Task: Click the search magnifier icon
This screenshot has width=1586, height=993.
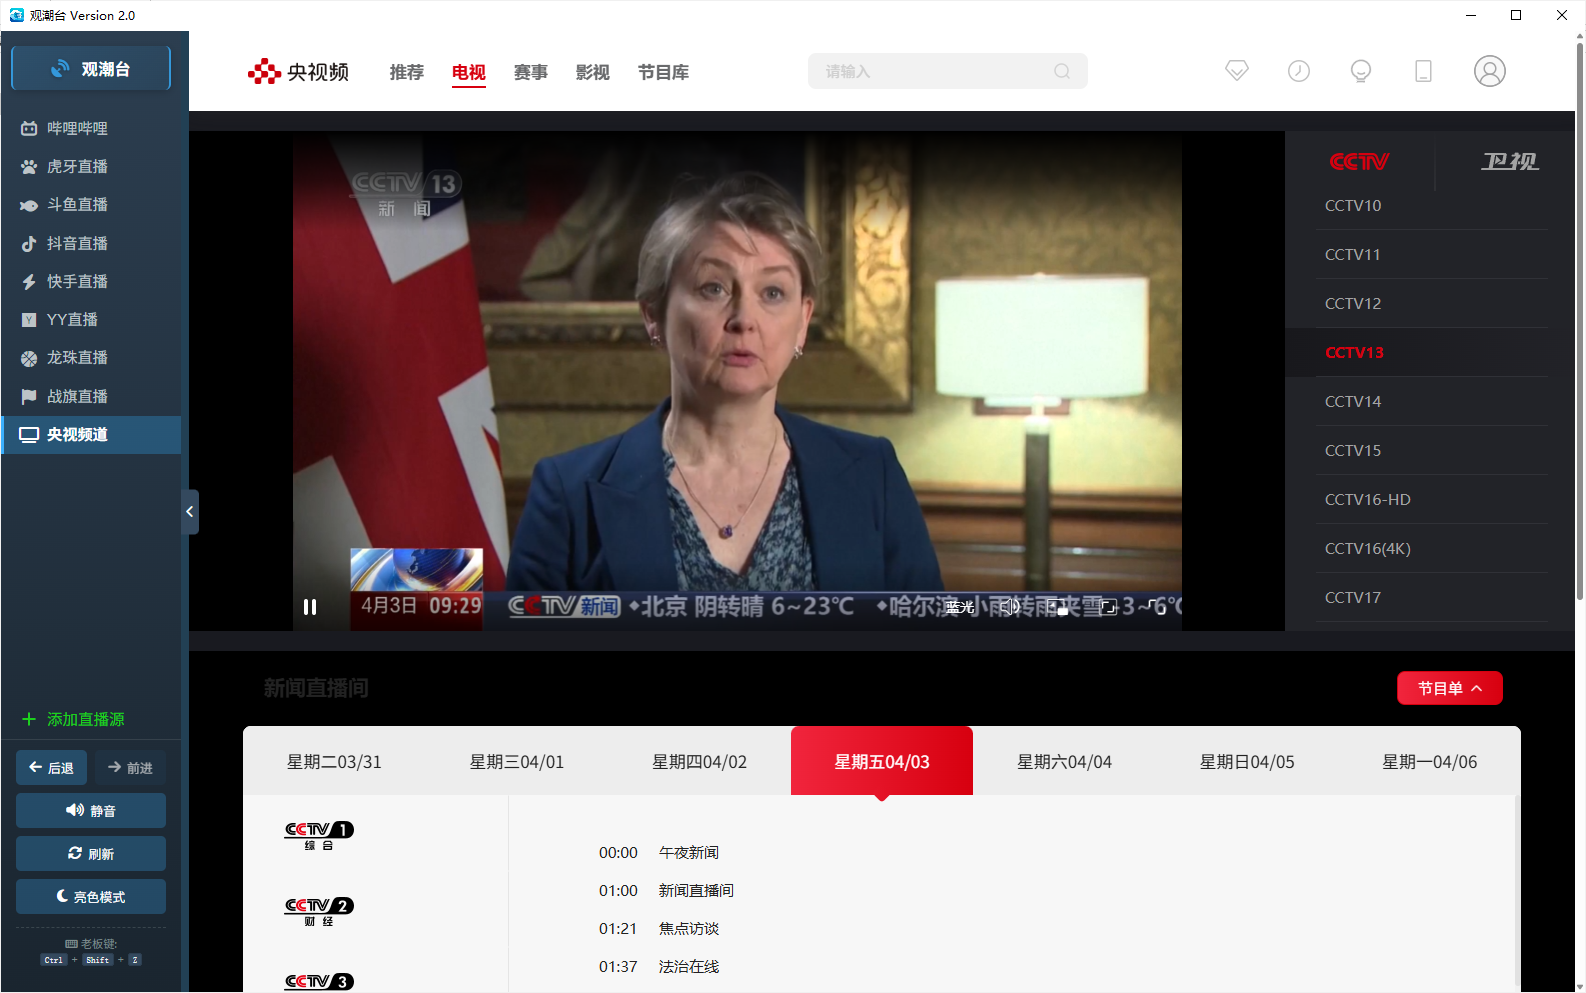Action: pyautogui.click(x=1062, y=71)
